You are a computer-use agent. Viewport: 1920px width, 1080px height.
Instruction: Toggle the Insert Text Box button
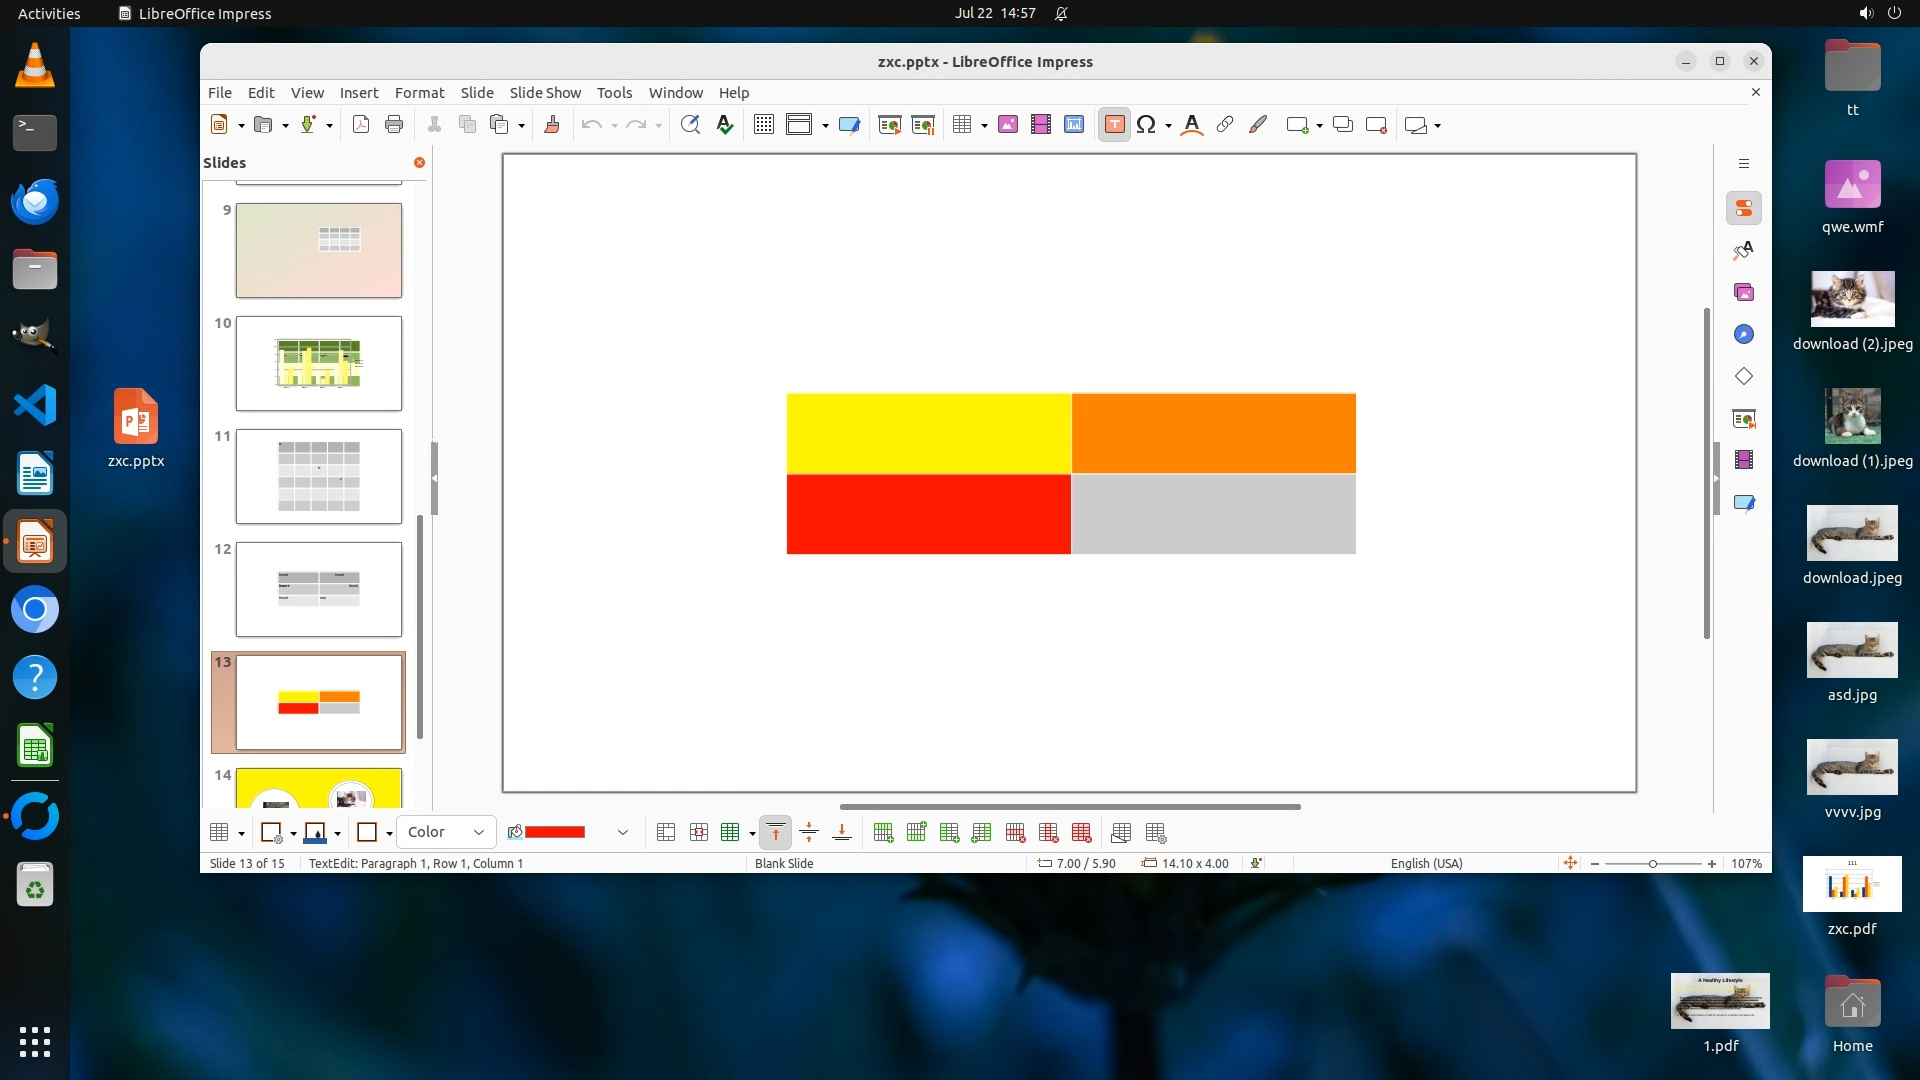click(x=1114, y=125)
